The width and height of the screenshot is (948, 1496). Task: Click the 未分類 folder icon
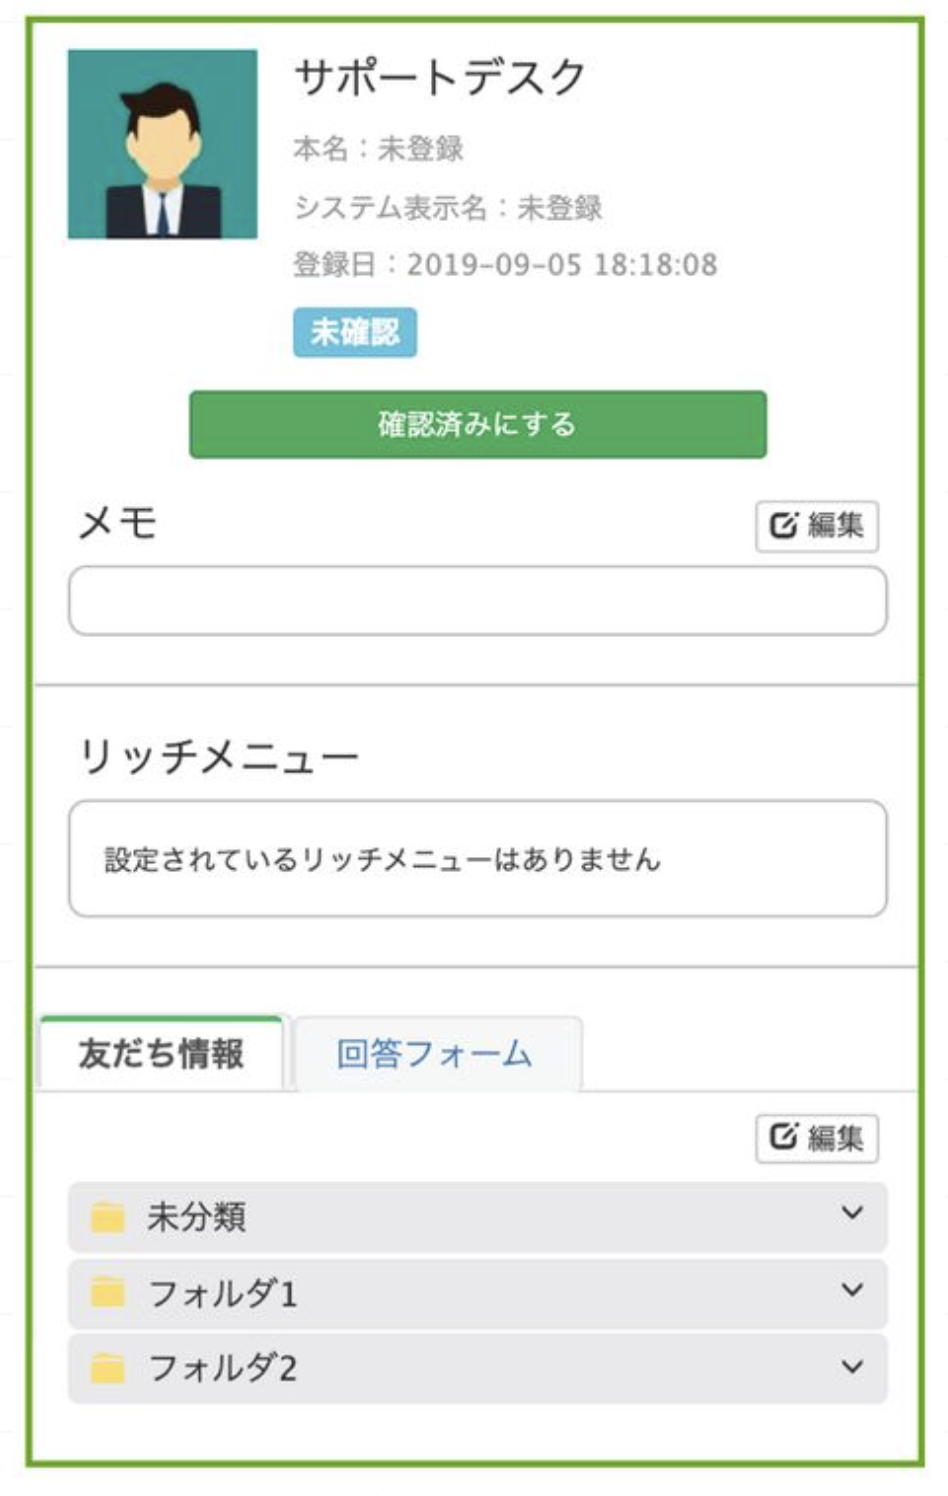click(x=108, y=1217)
